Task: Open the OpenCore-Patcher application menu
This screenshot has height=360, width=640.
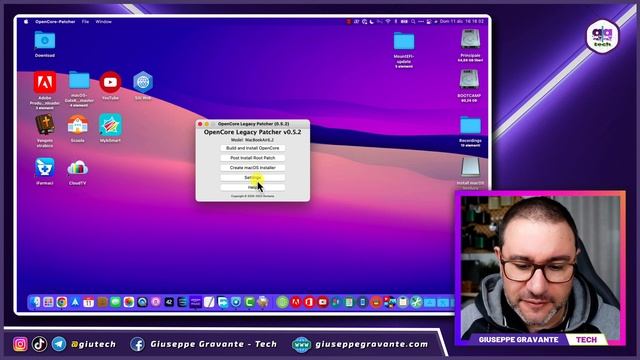Action: pos(55,22)
